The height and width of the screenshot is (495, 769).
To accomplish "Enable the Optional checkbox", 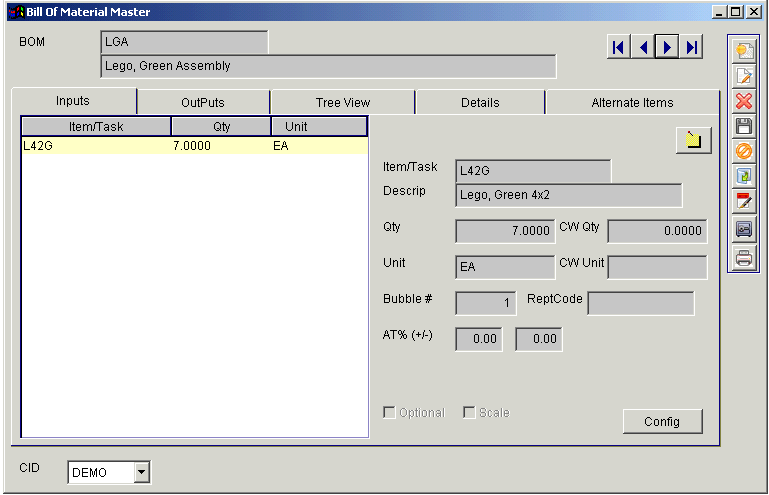I will tap(390, 413).
